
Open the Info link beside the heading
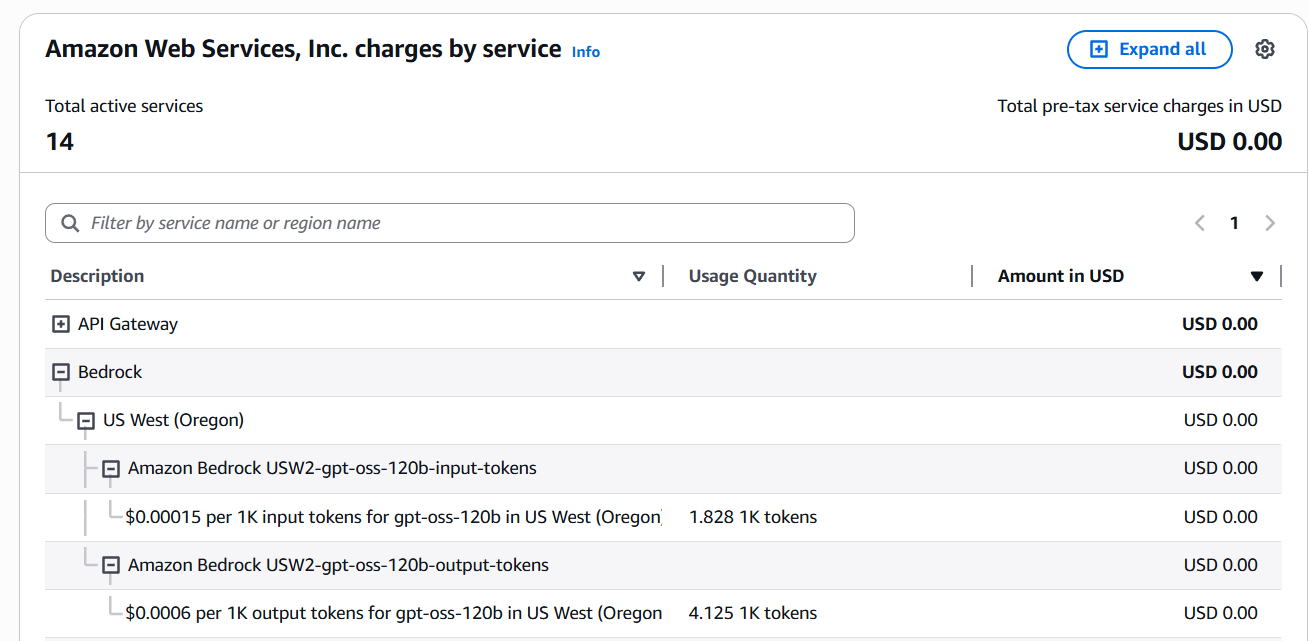pos(585,52)
